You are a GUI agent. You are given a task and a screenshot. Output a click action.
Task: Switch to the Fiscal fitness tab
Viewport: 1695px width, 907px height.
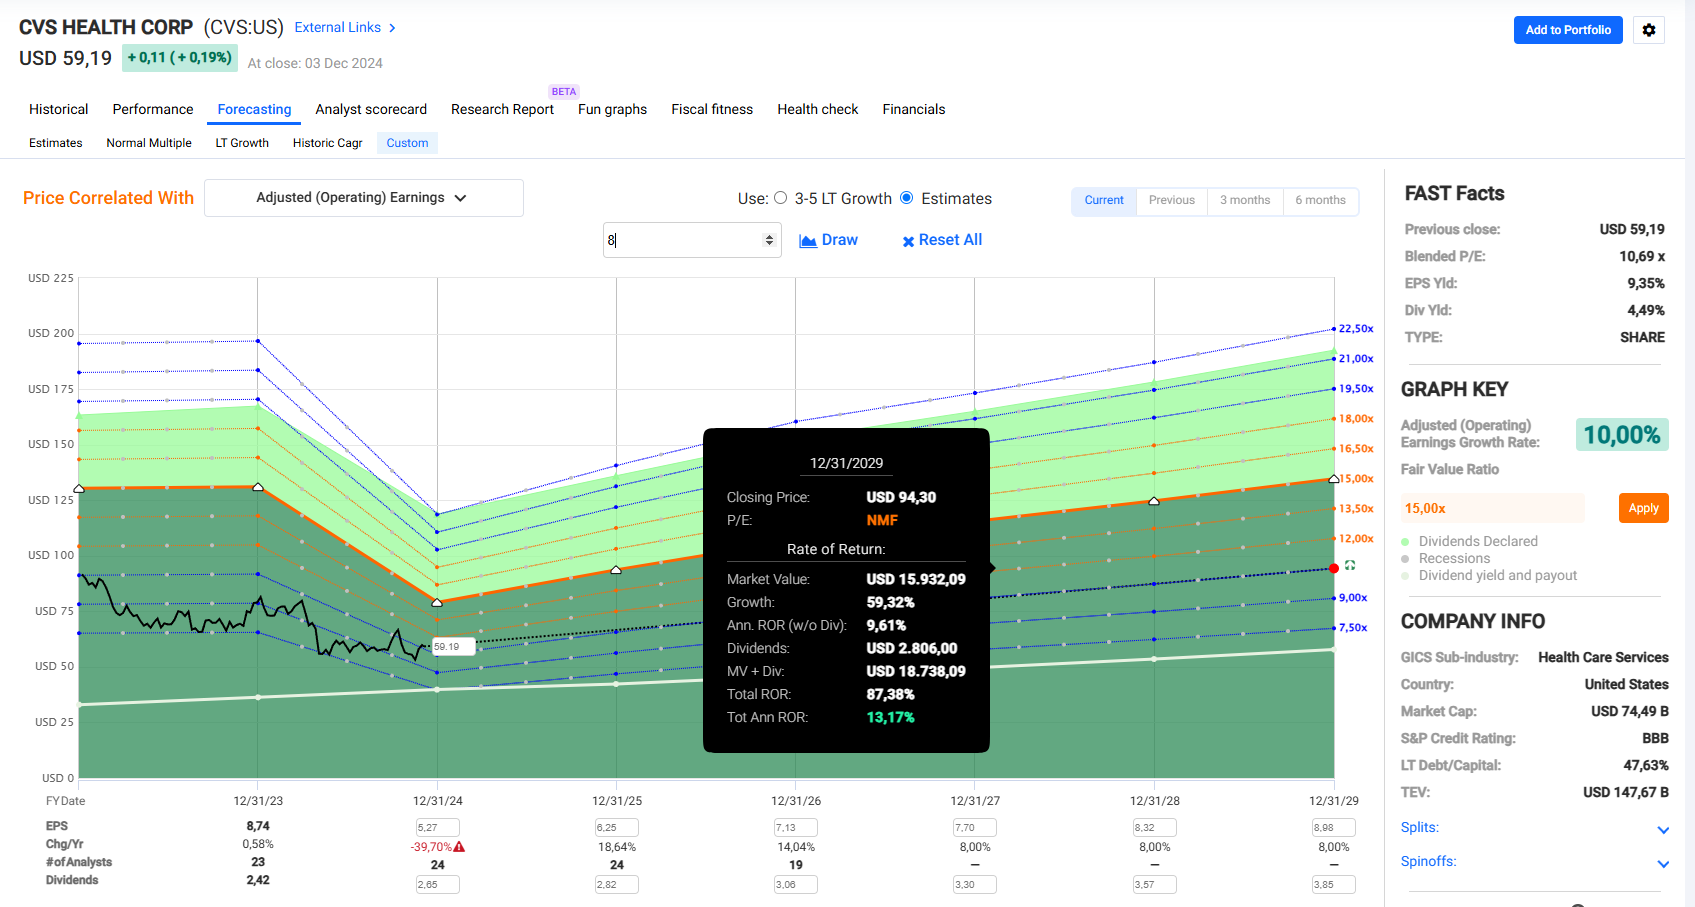coord(711,109)
